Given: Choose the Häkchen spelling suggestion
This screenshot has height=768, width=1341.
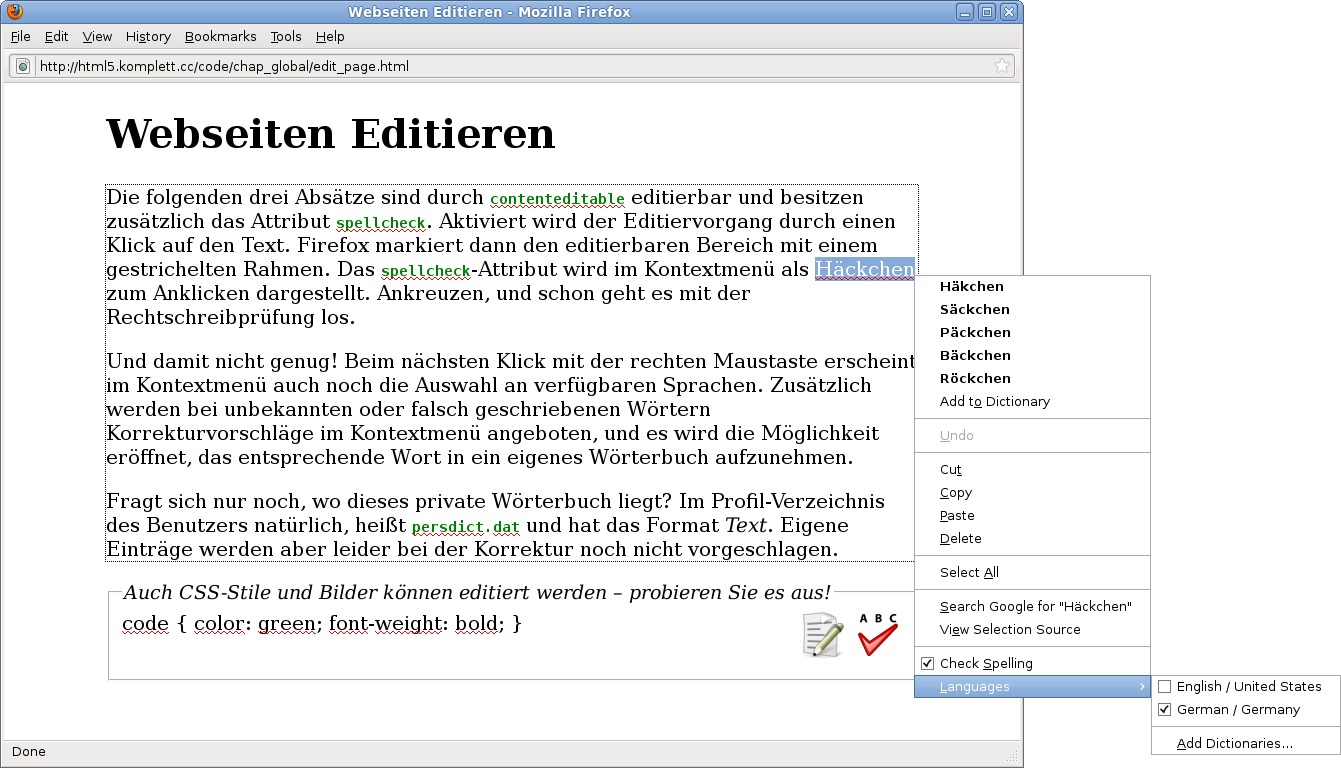Looking at the screenshot, I should click(971, 286).
